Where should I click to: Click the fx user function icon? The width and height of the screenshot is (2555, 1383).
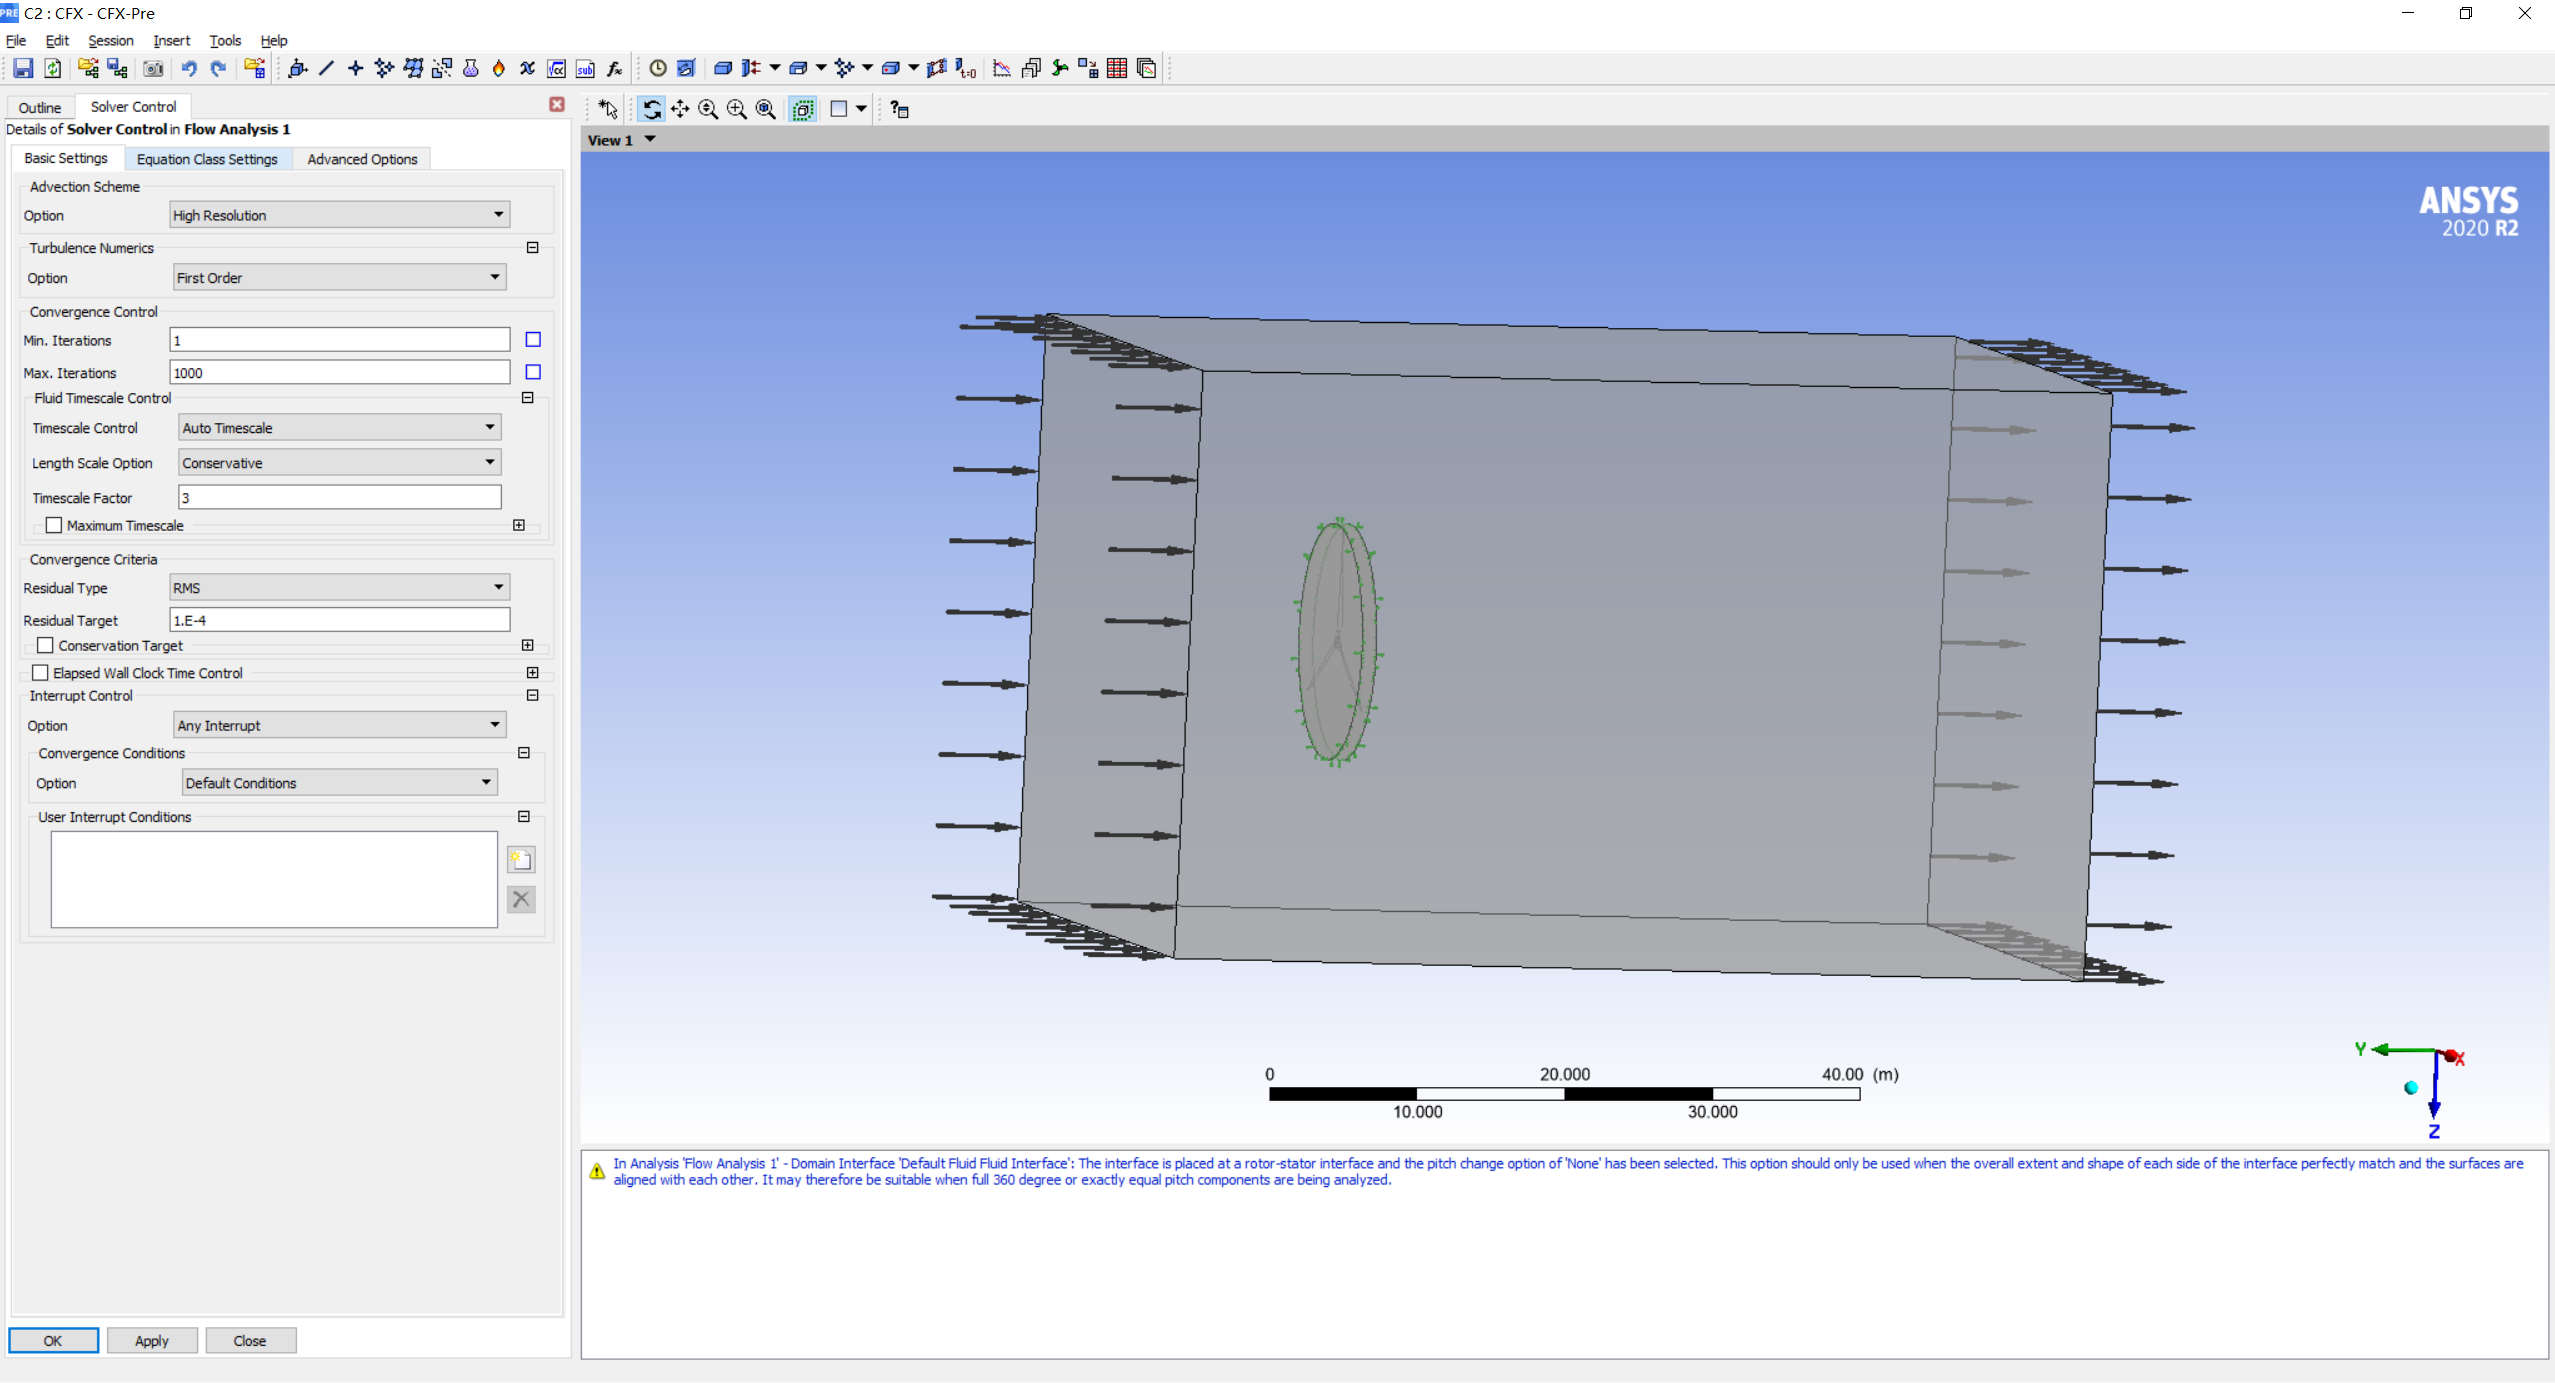point(615,68)
